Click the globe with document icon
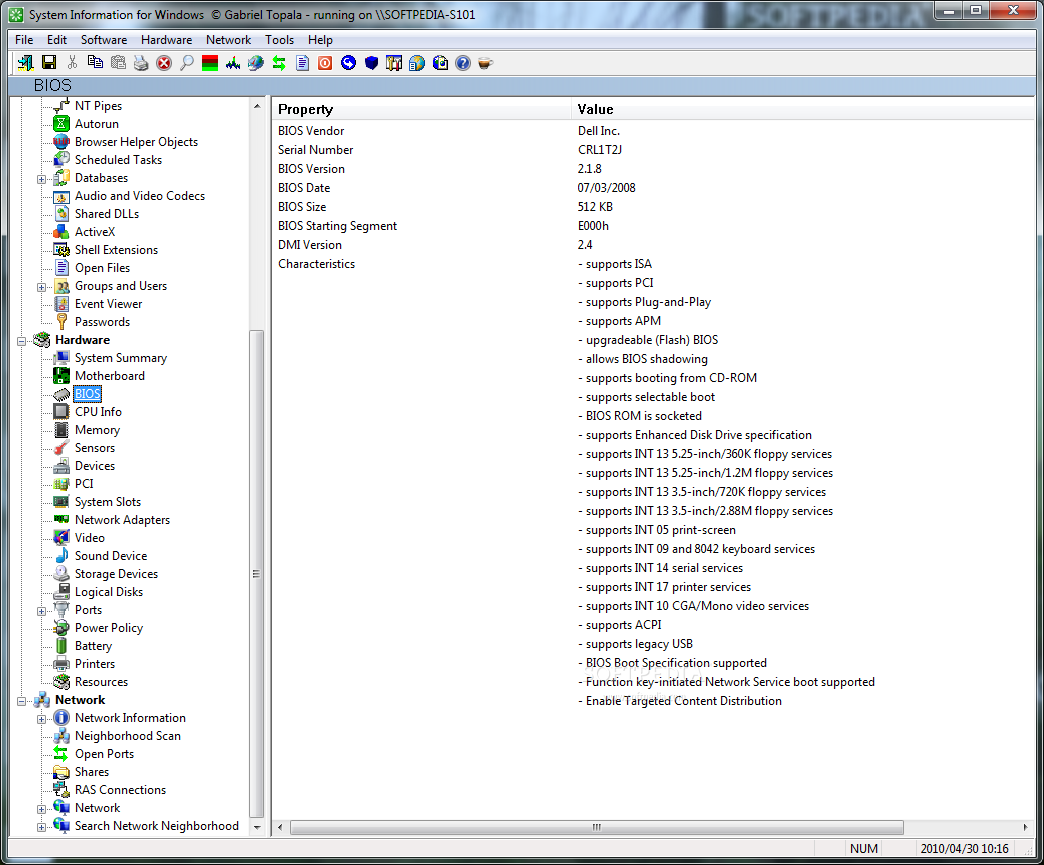The image size is (1044, 865). 417,63
